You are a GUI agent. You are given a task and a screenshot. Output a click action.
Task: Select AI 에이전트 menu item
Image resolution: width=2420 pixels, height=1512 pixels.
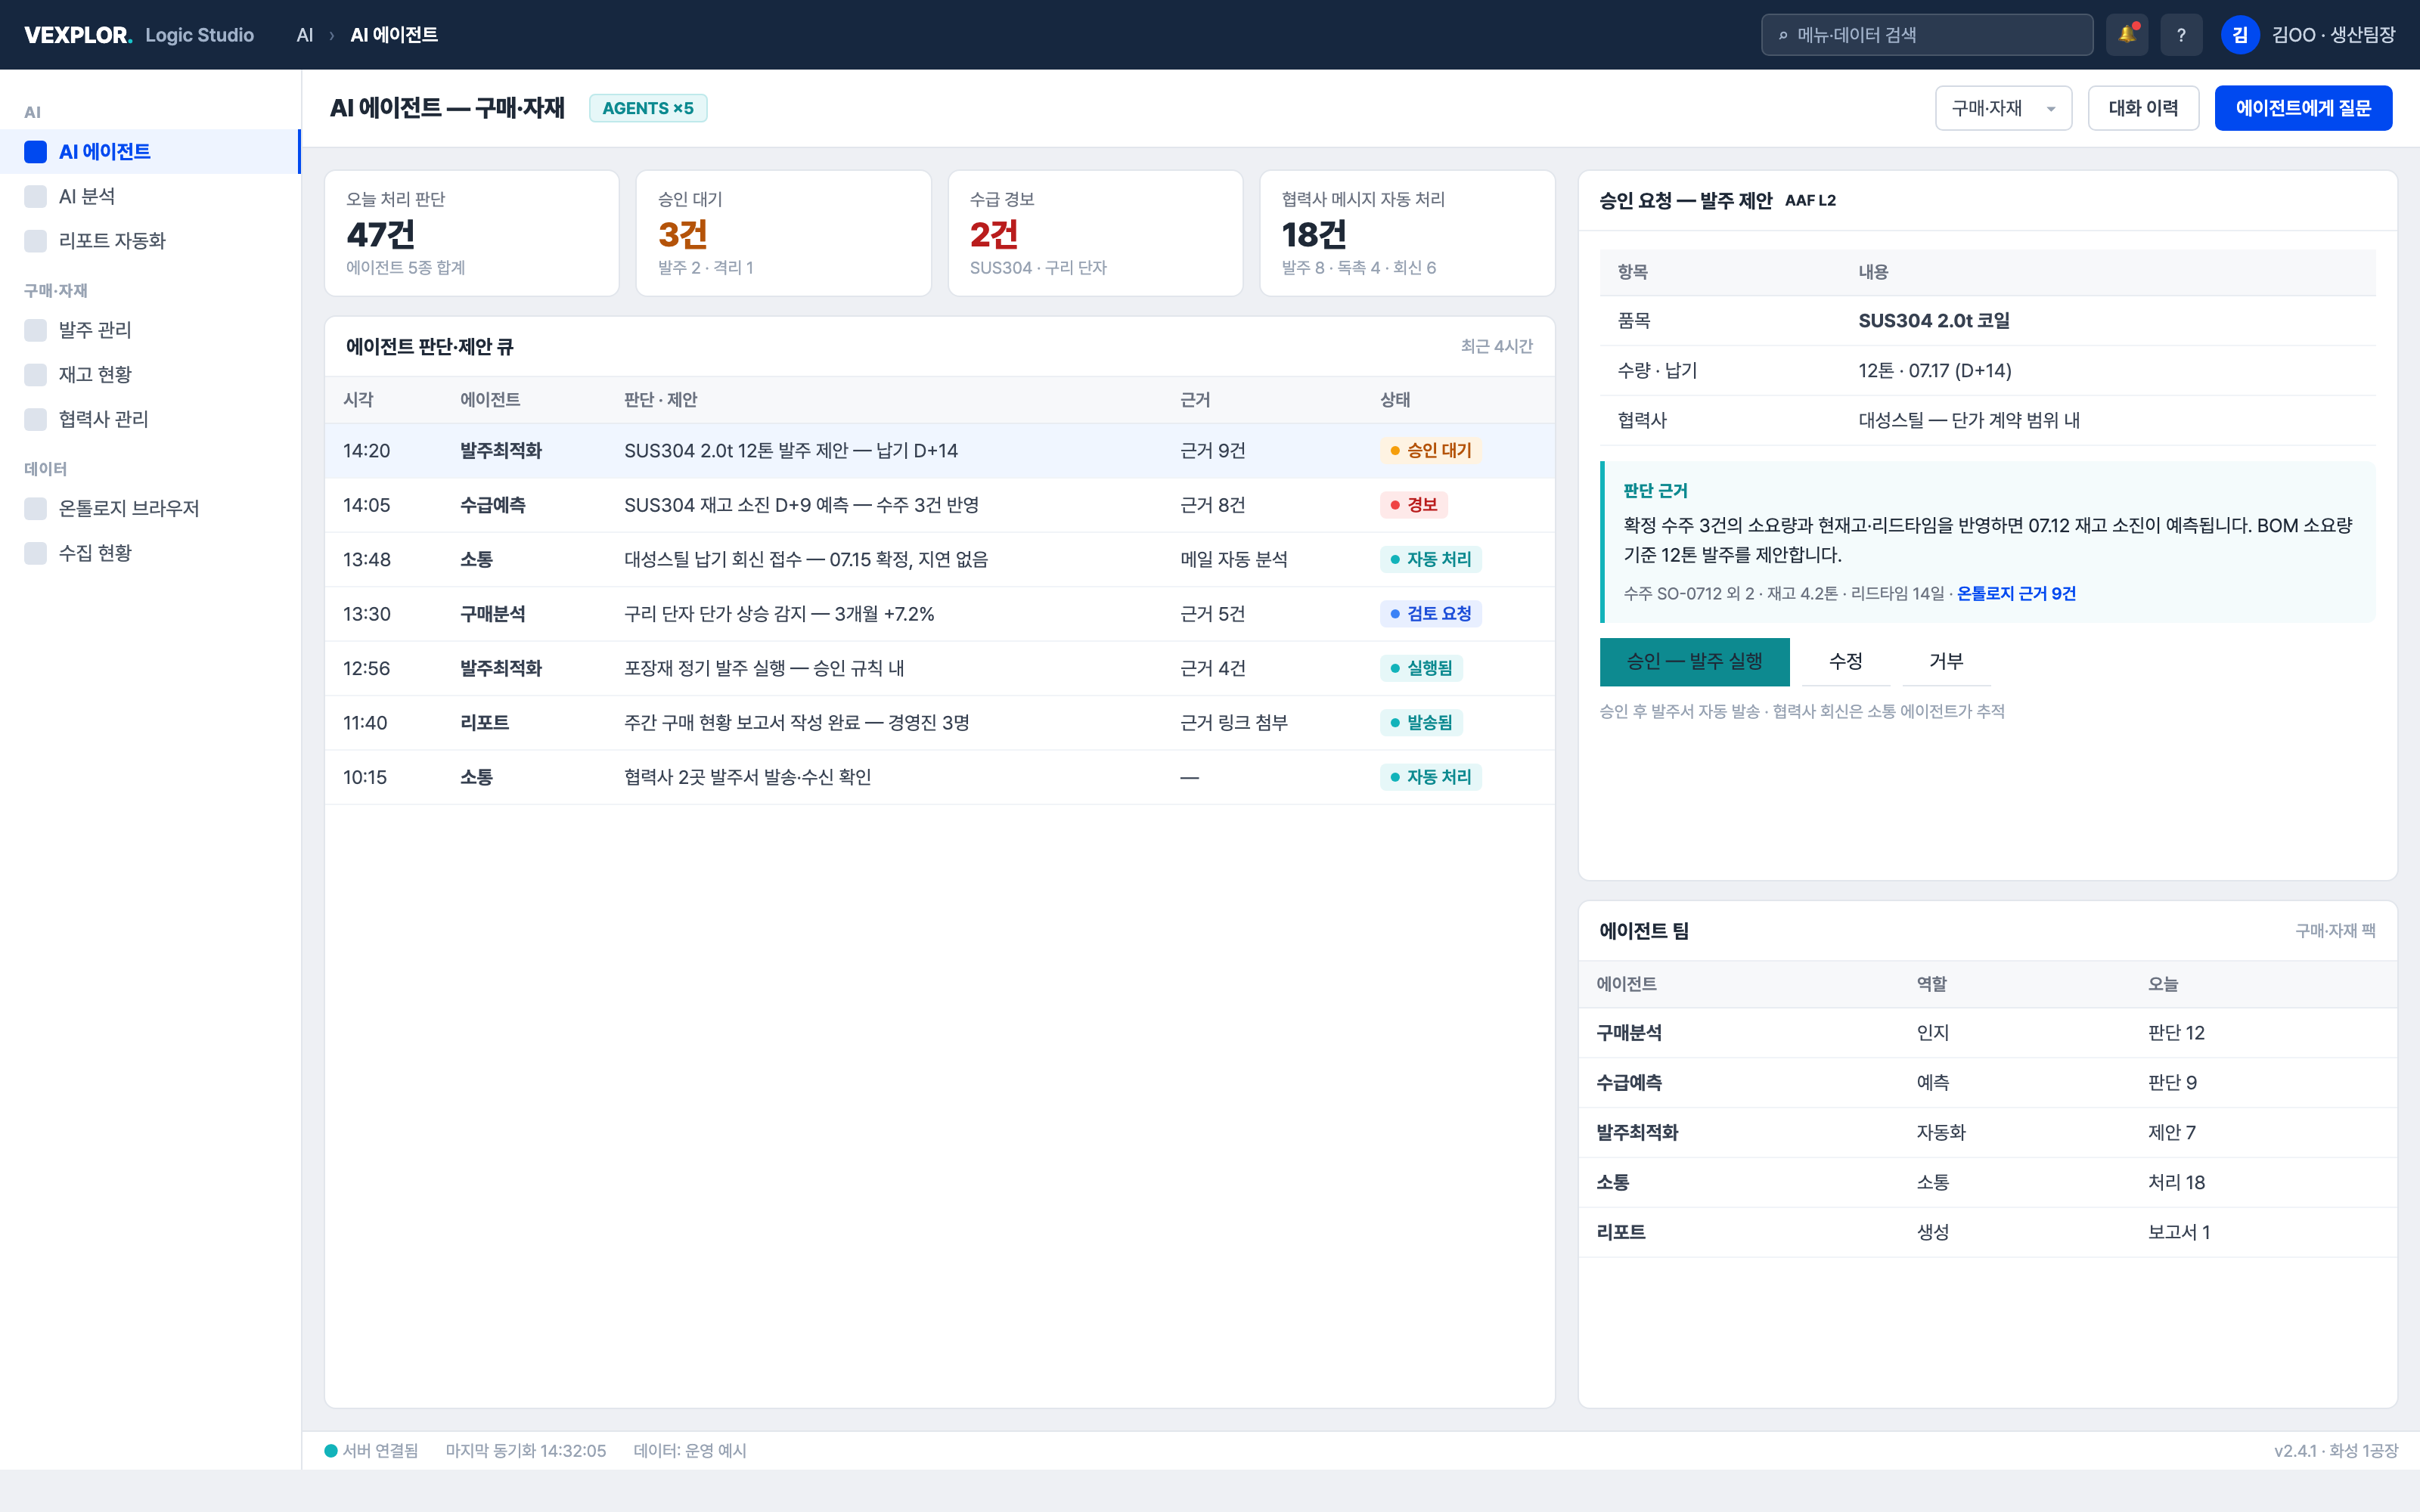click(x=150, y=152)
